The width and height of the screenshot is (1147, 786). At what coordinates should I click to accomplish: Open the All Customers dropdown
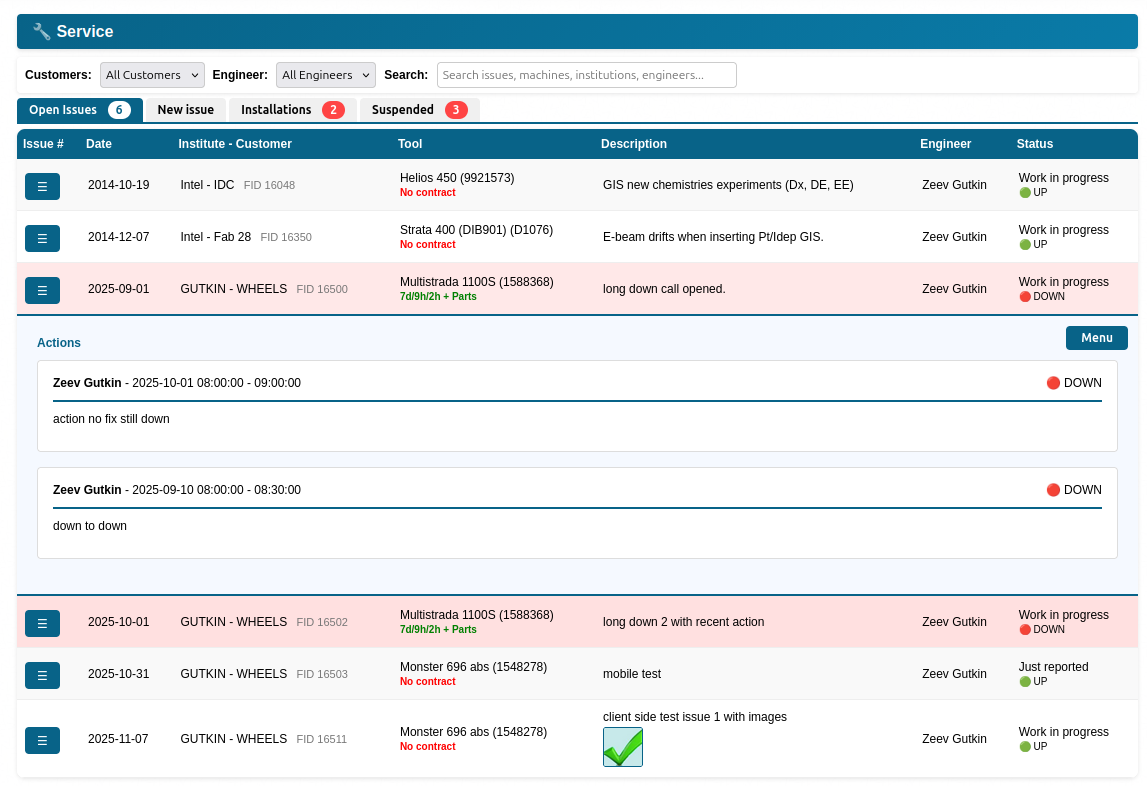point(152,75)
